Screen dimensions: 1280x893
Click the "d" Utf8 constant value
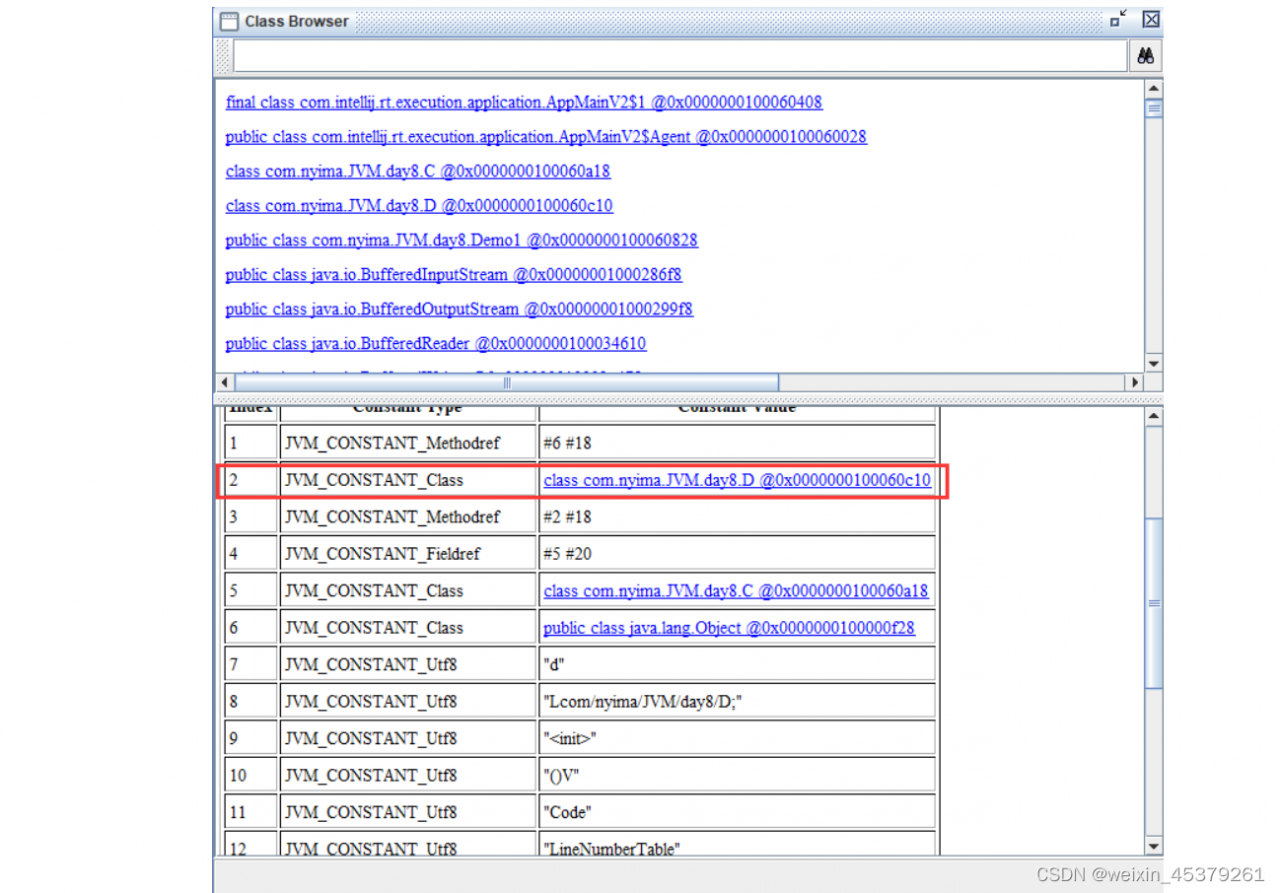738,665
